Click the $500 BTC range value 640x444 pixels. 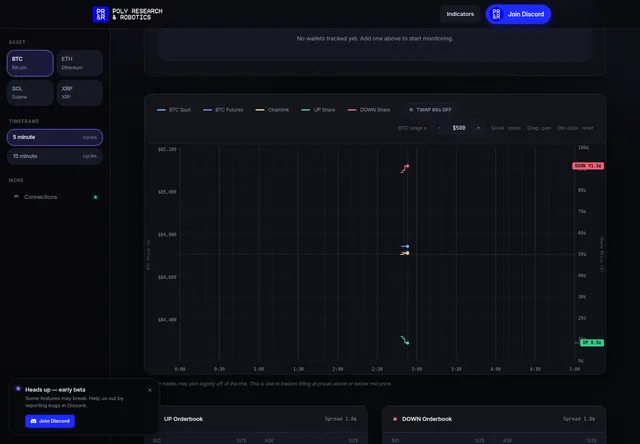pyautogui.click(x=459, y=128)
